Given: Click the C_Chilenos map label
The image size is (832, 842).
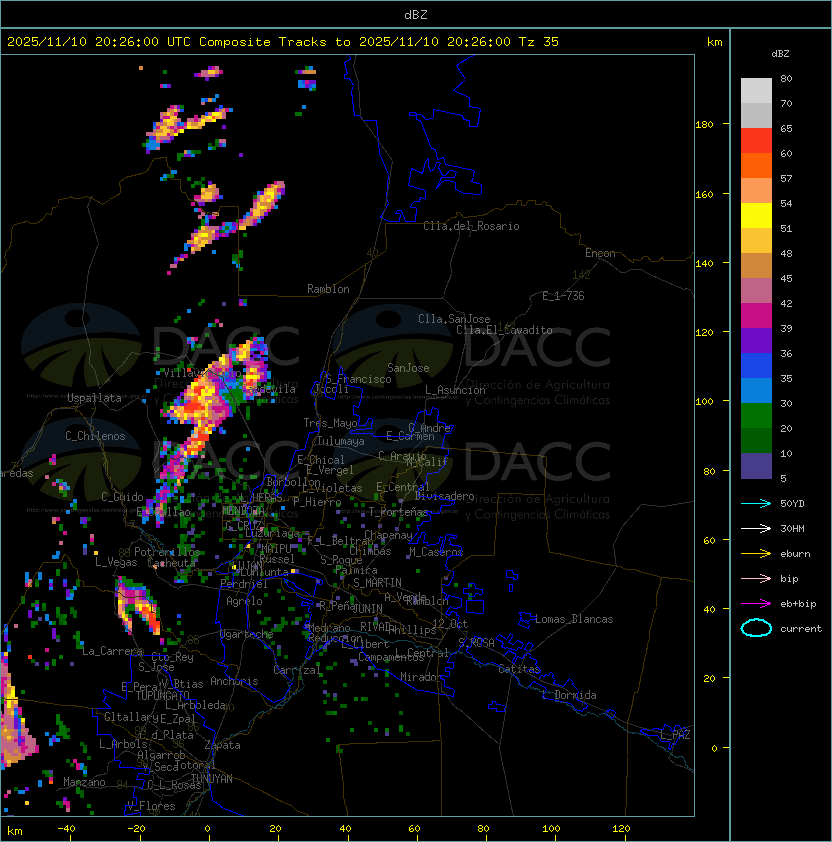Looking at the screenshot, I should point(95,436).
